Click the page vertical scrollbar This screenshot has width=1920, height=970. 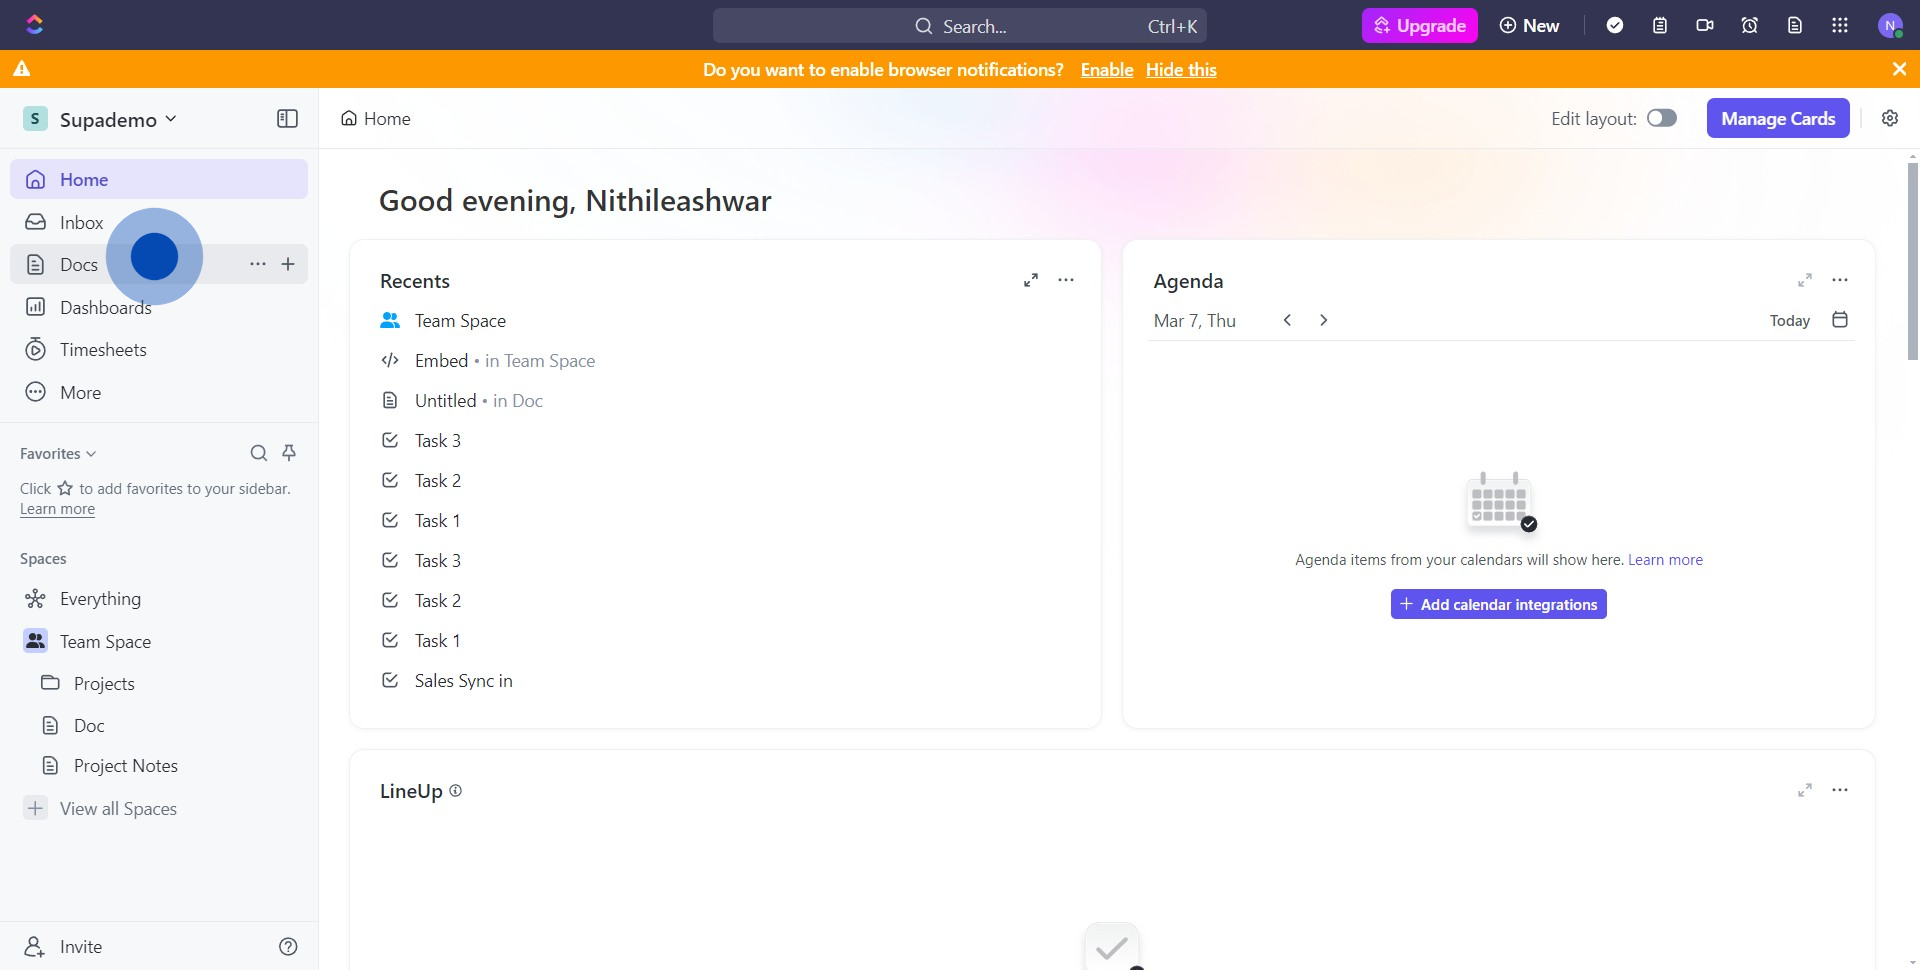1912,260
